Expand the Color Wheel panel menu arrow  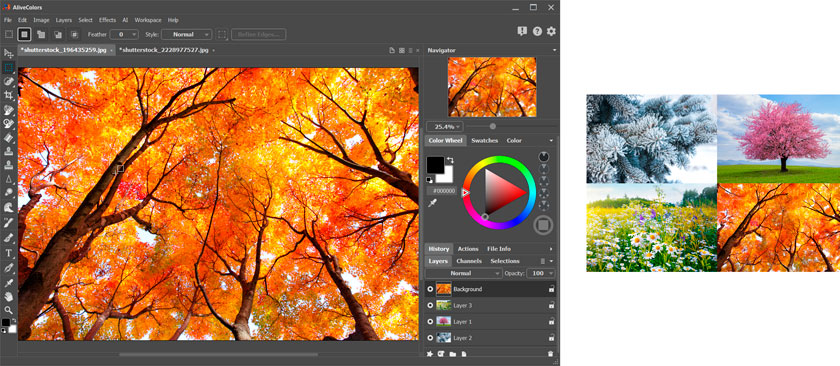pyautogui.click(x=551, y=141)
